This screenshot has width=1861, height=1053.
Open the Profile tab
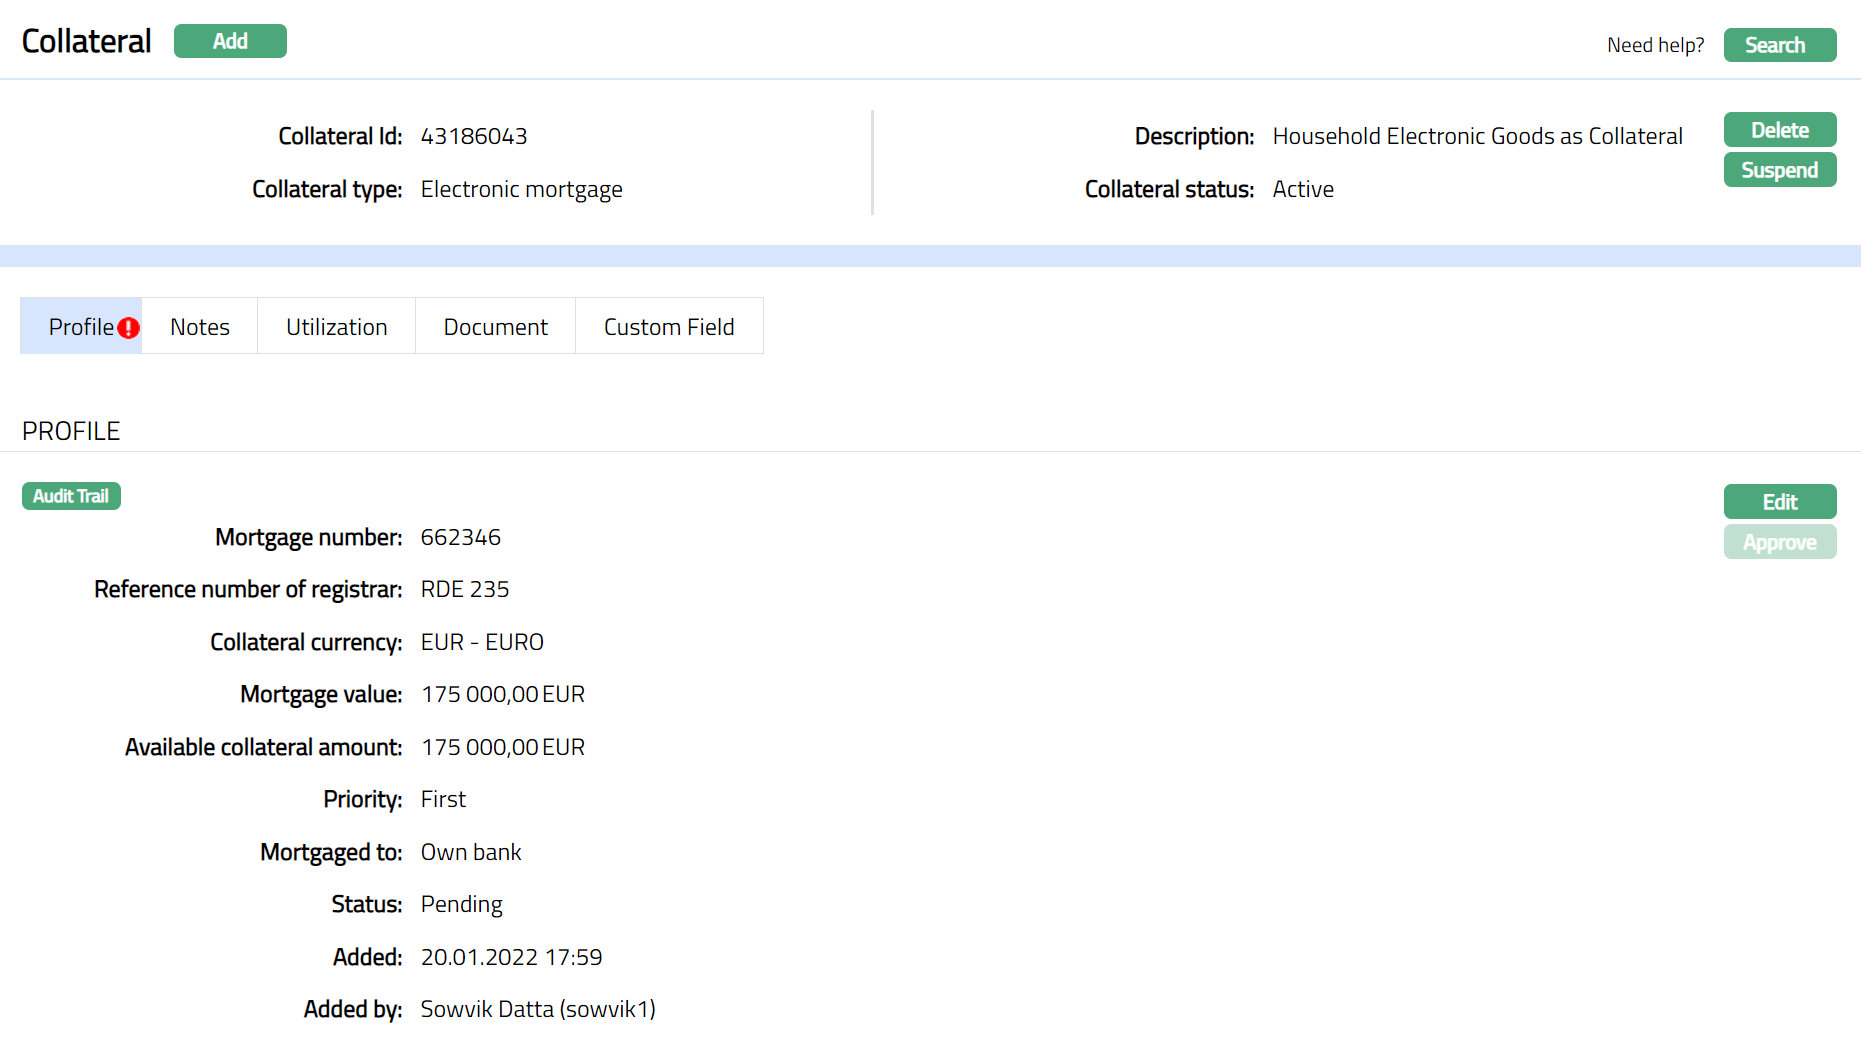(80, 327)
